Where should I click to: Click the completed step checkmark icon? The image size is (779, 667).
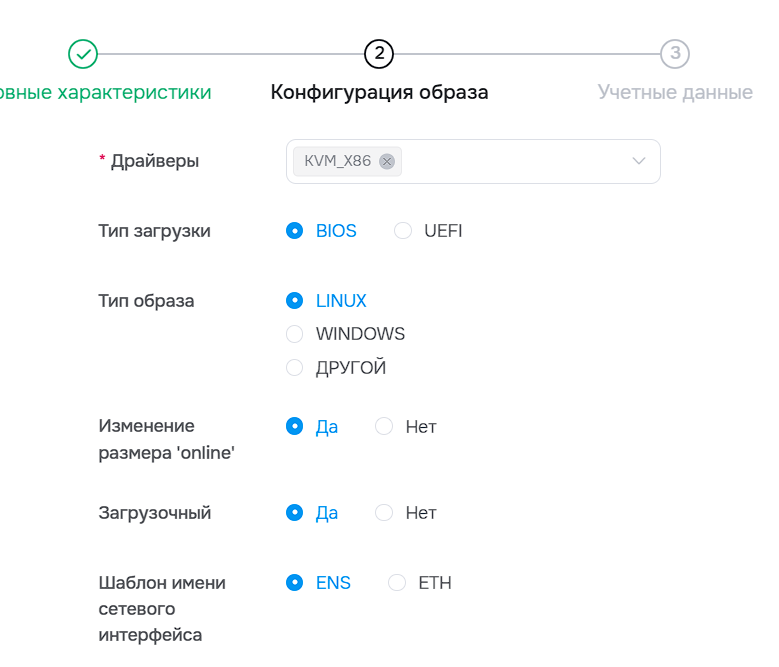click(x=83, y=54)
